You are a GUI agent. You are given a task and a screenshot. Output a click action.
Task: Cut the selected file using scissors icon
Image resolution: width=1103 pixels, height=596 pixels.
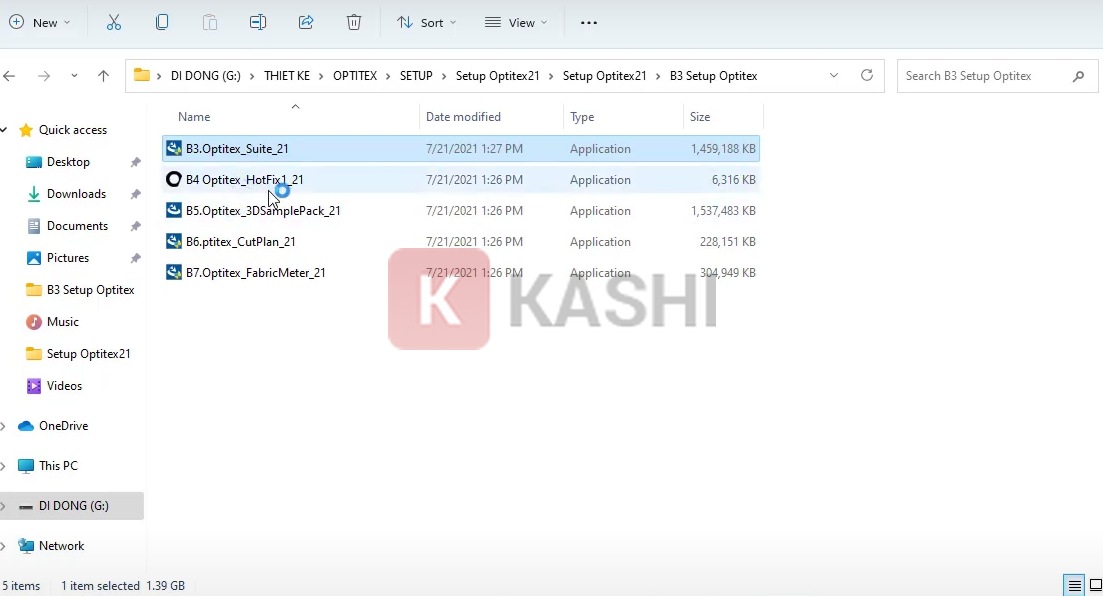pos(113,21)
